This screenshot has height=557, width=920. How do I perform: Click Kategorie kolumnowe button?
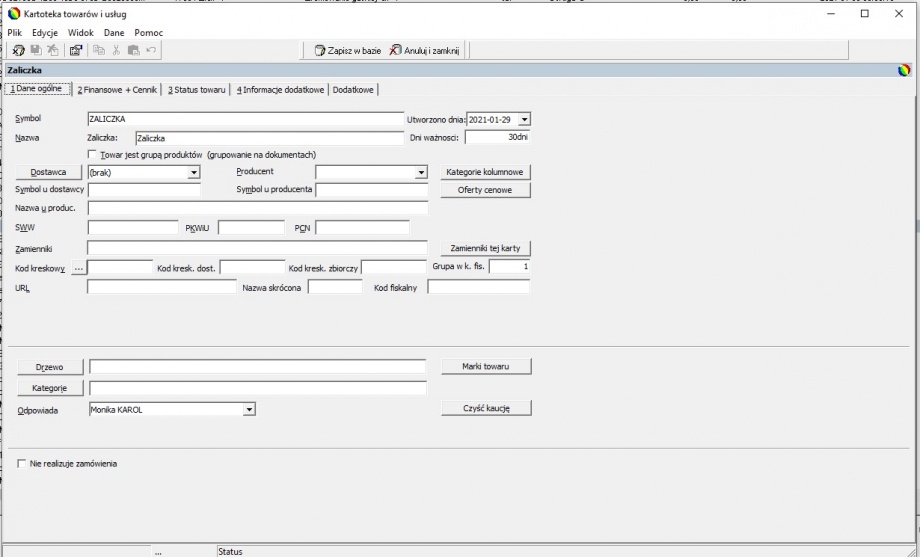click(x=485, y=172)
